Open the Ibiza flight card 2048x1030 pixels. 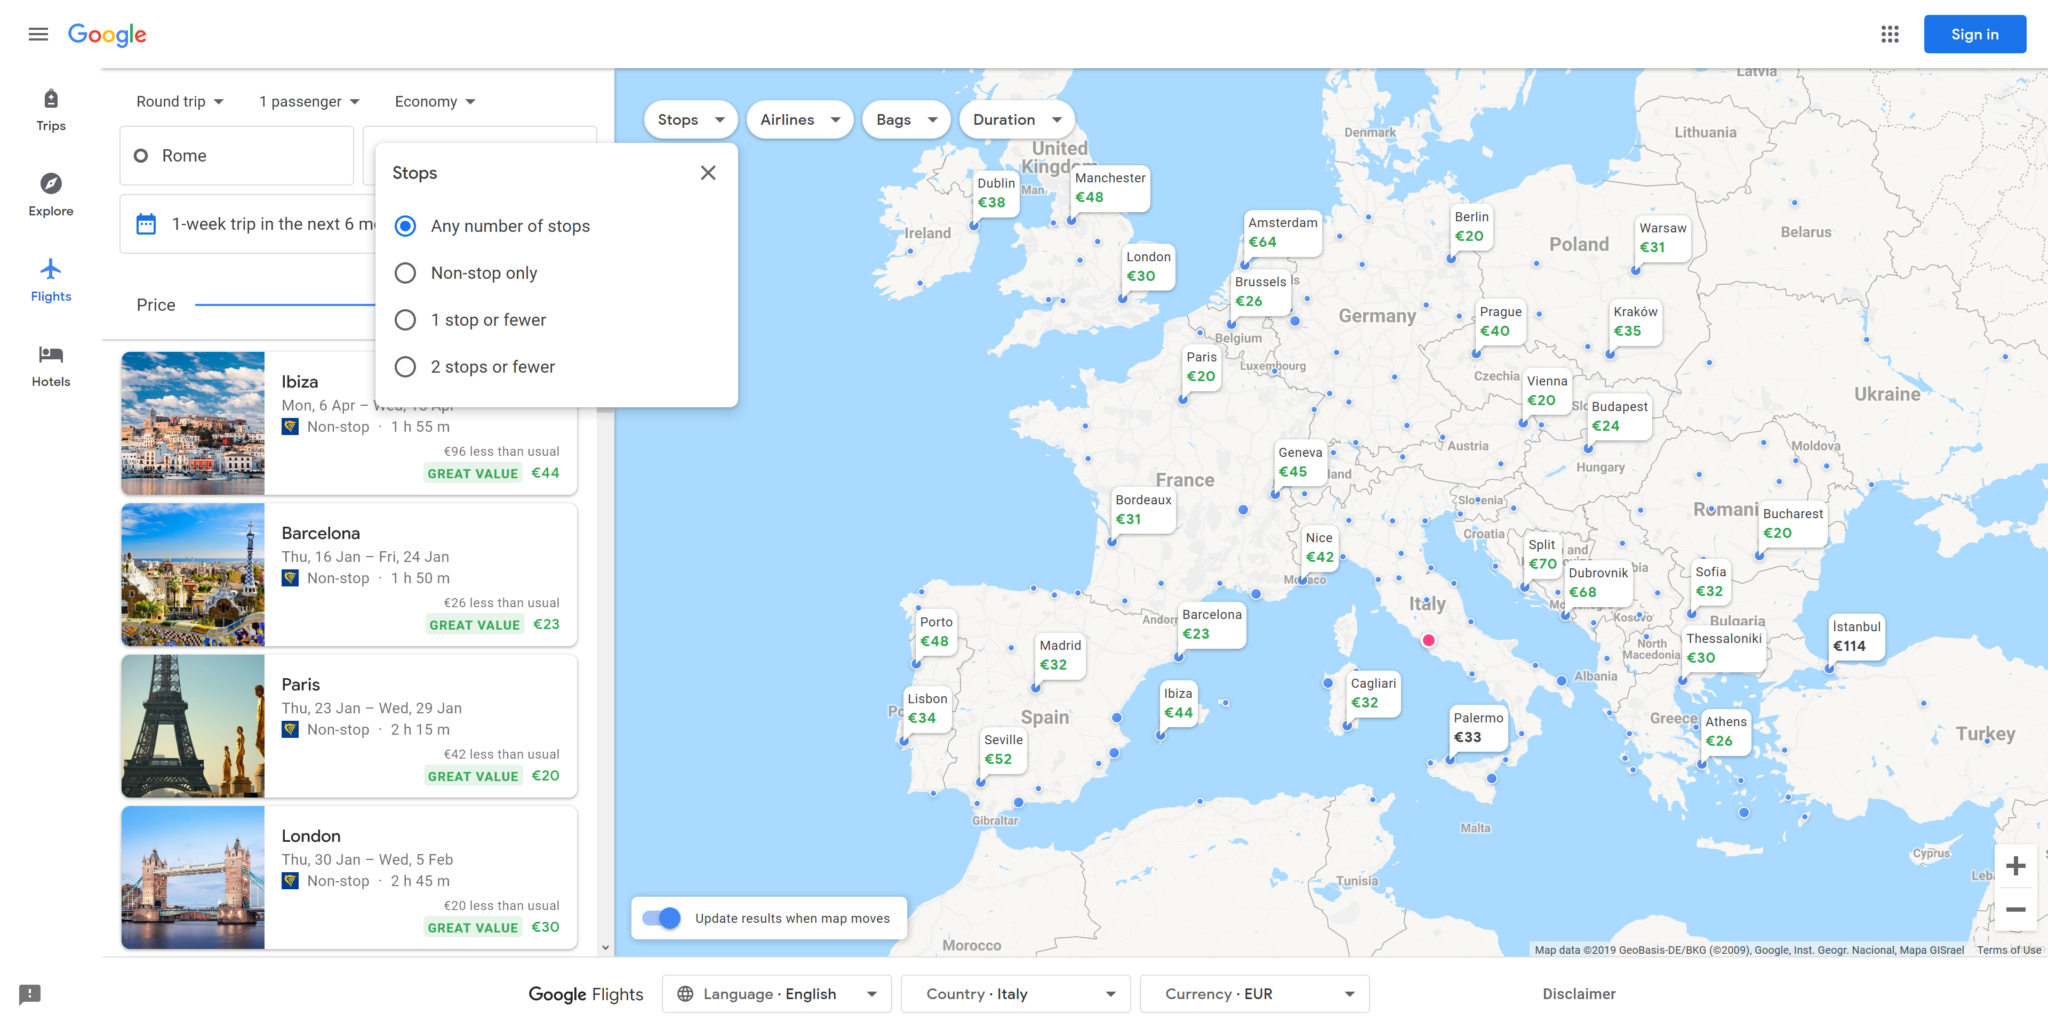tap(349, 423)
